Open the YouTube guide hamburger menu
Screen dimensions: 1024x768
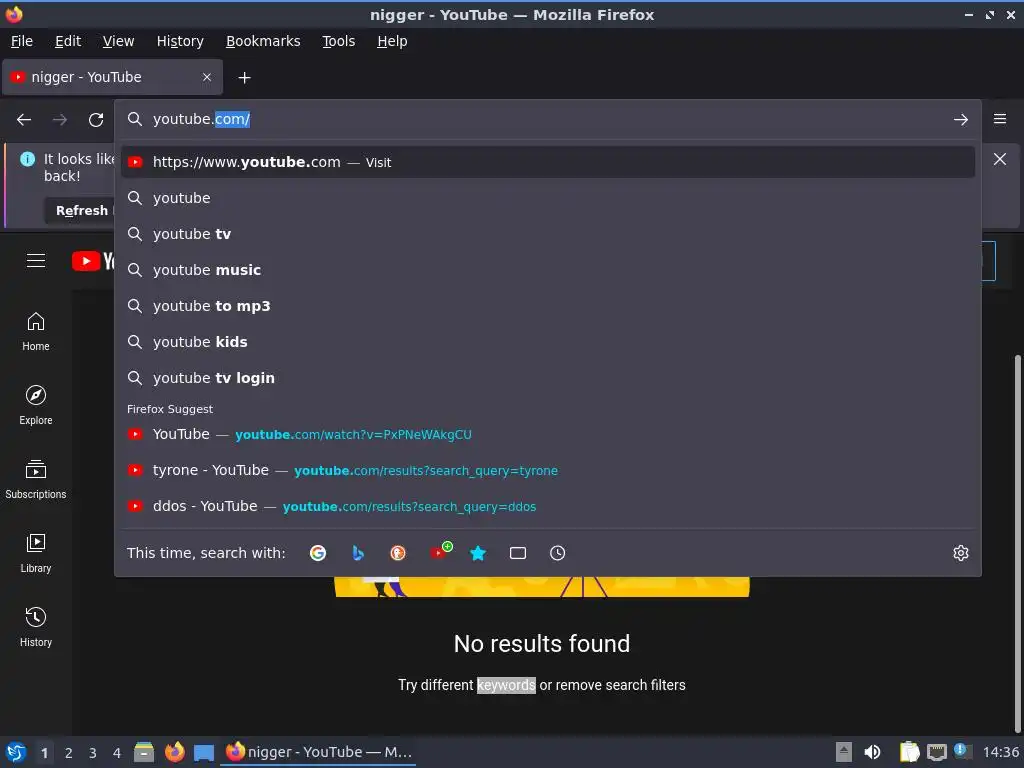36,261
